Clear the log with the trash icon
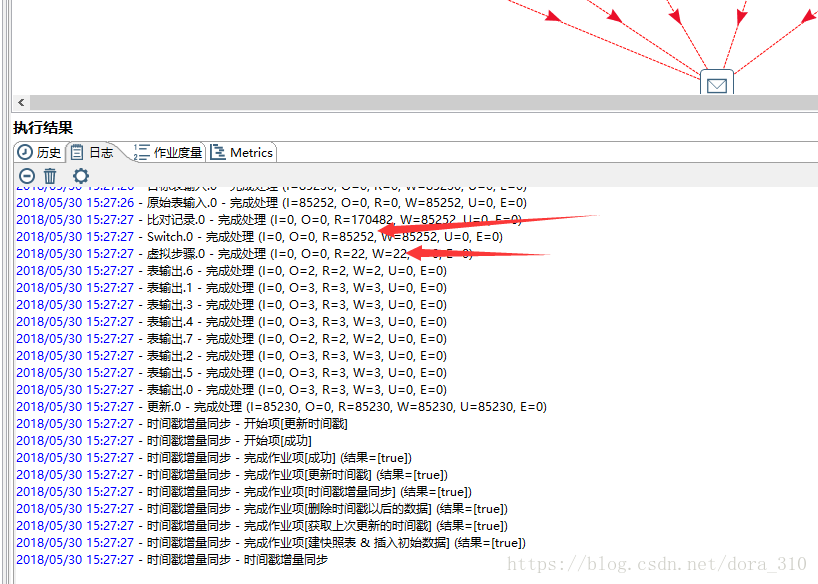This screenshot has width=818, height=584. point(50,176)
